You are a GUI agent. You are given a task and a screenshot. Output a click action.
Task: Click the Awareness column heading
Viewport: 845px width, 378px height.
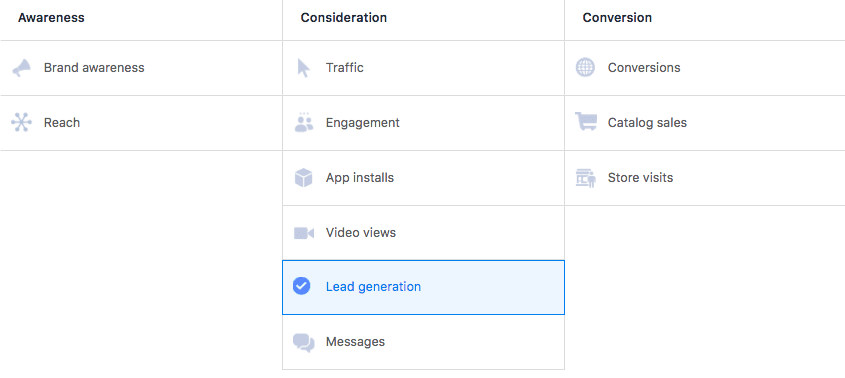[x=51, y=18]
